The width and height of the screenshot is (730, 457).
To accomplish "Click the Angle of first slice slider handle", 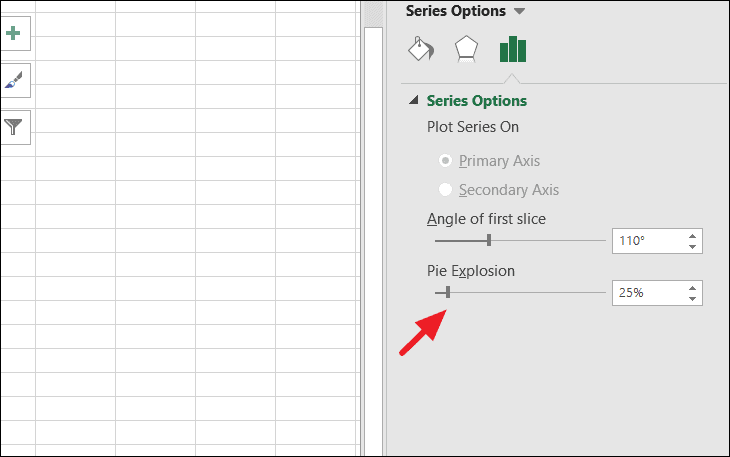I will tap(488, 240).
